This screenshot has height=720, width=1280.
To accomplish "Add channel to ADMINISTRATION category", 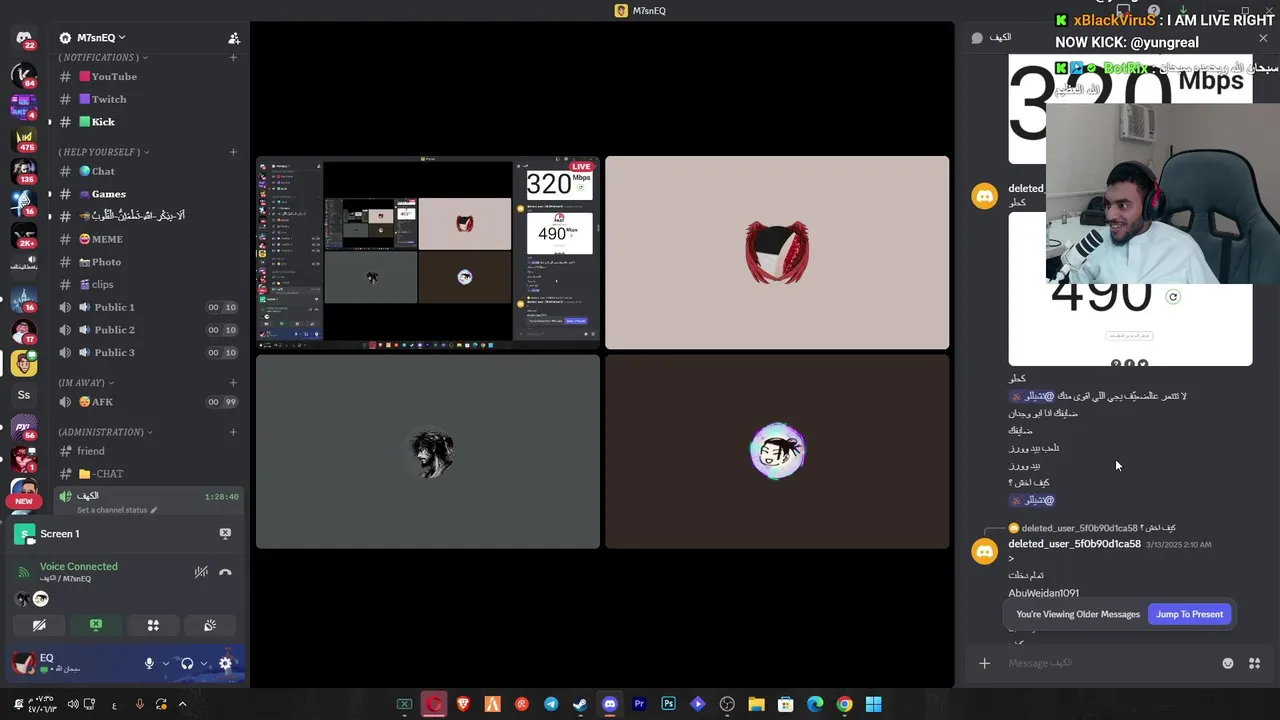I will [233, 432].
